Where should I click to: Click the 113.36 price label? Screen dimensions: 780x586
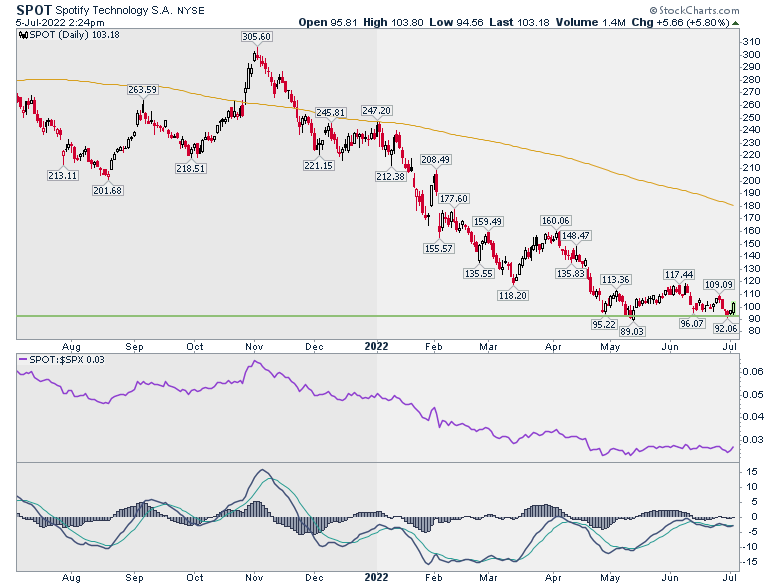616,280
